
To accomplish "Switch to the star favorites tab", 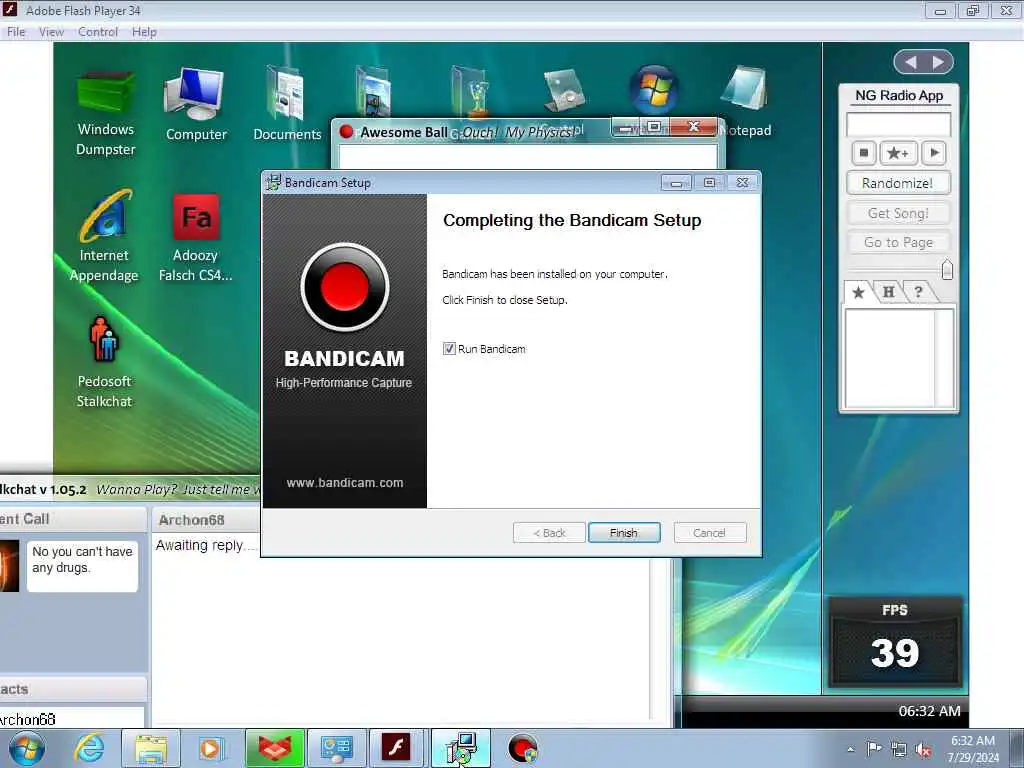I will point(858,292).
